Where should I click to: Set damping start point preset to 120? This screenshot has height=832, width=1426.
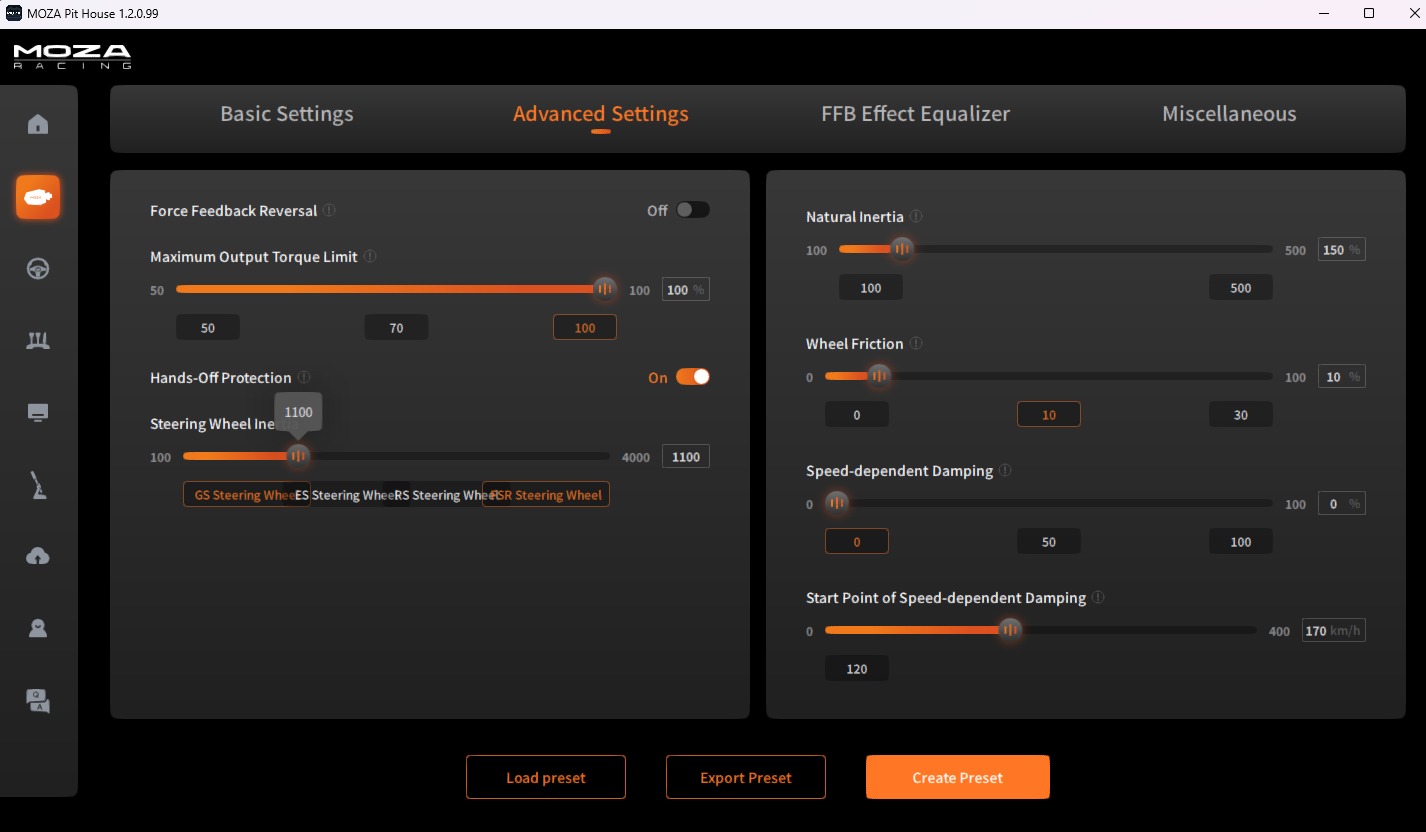coord(857,669)
